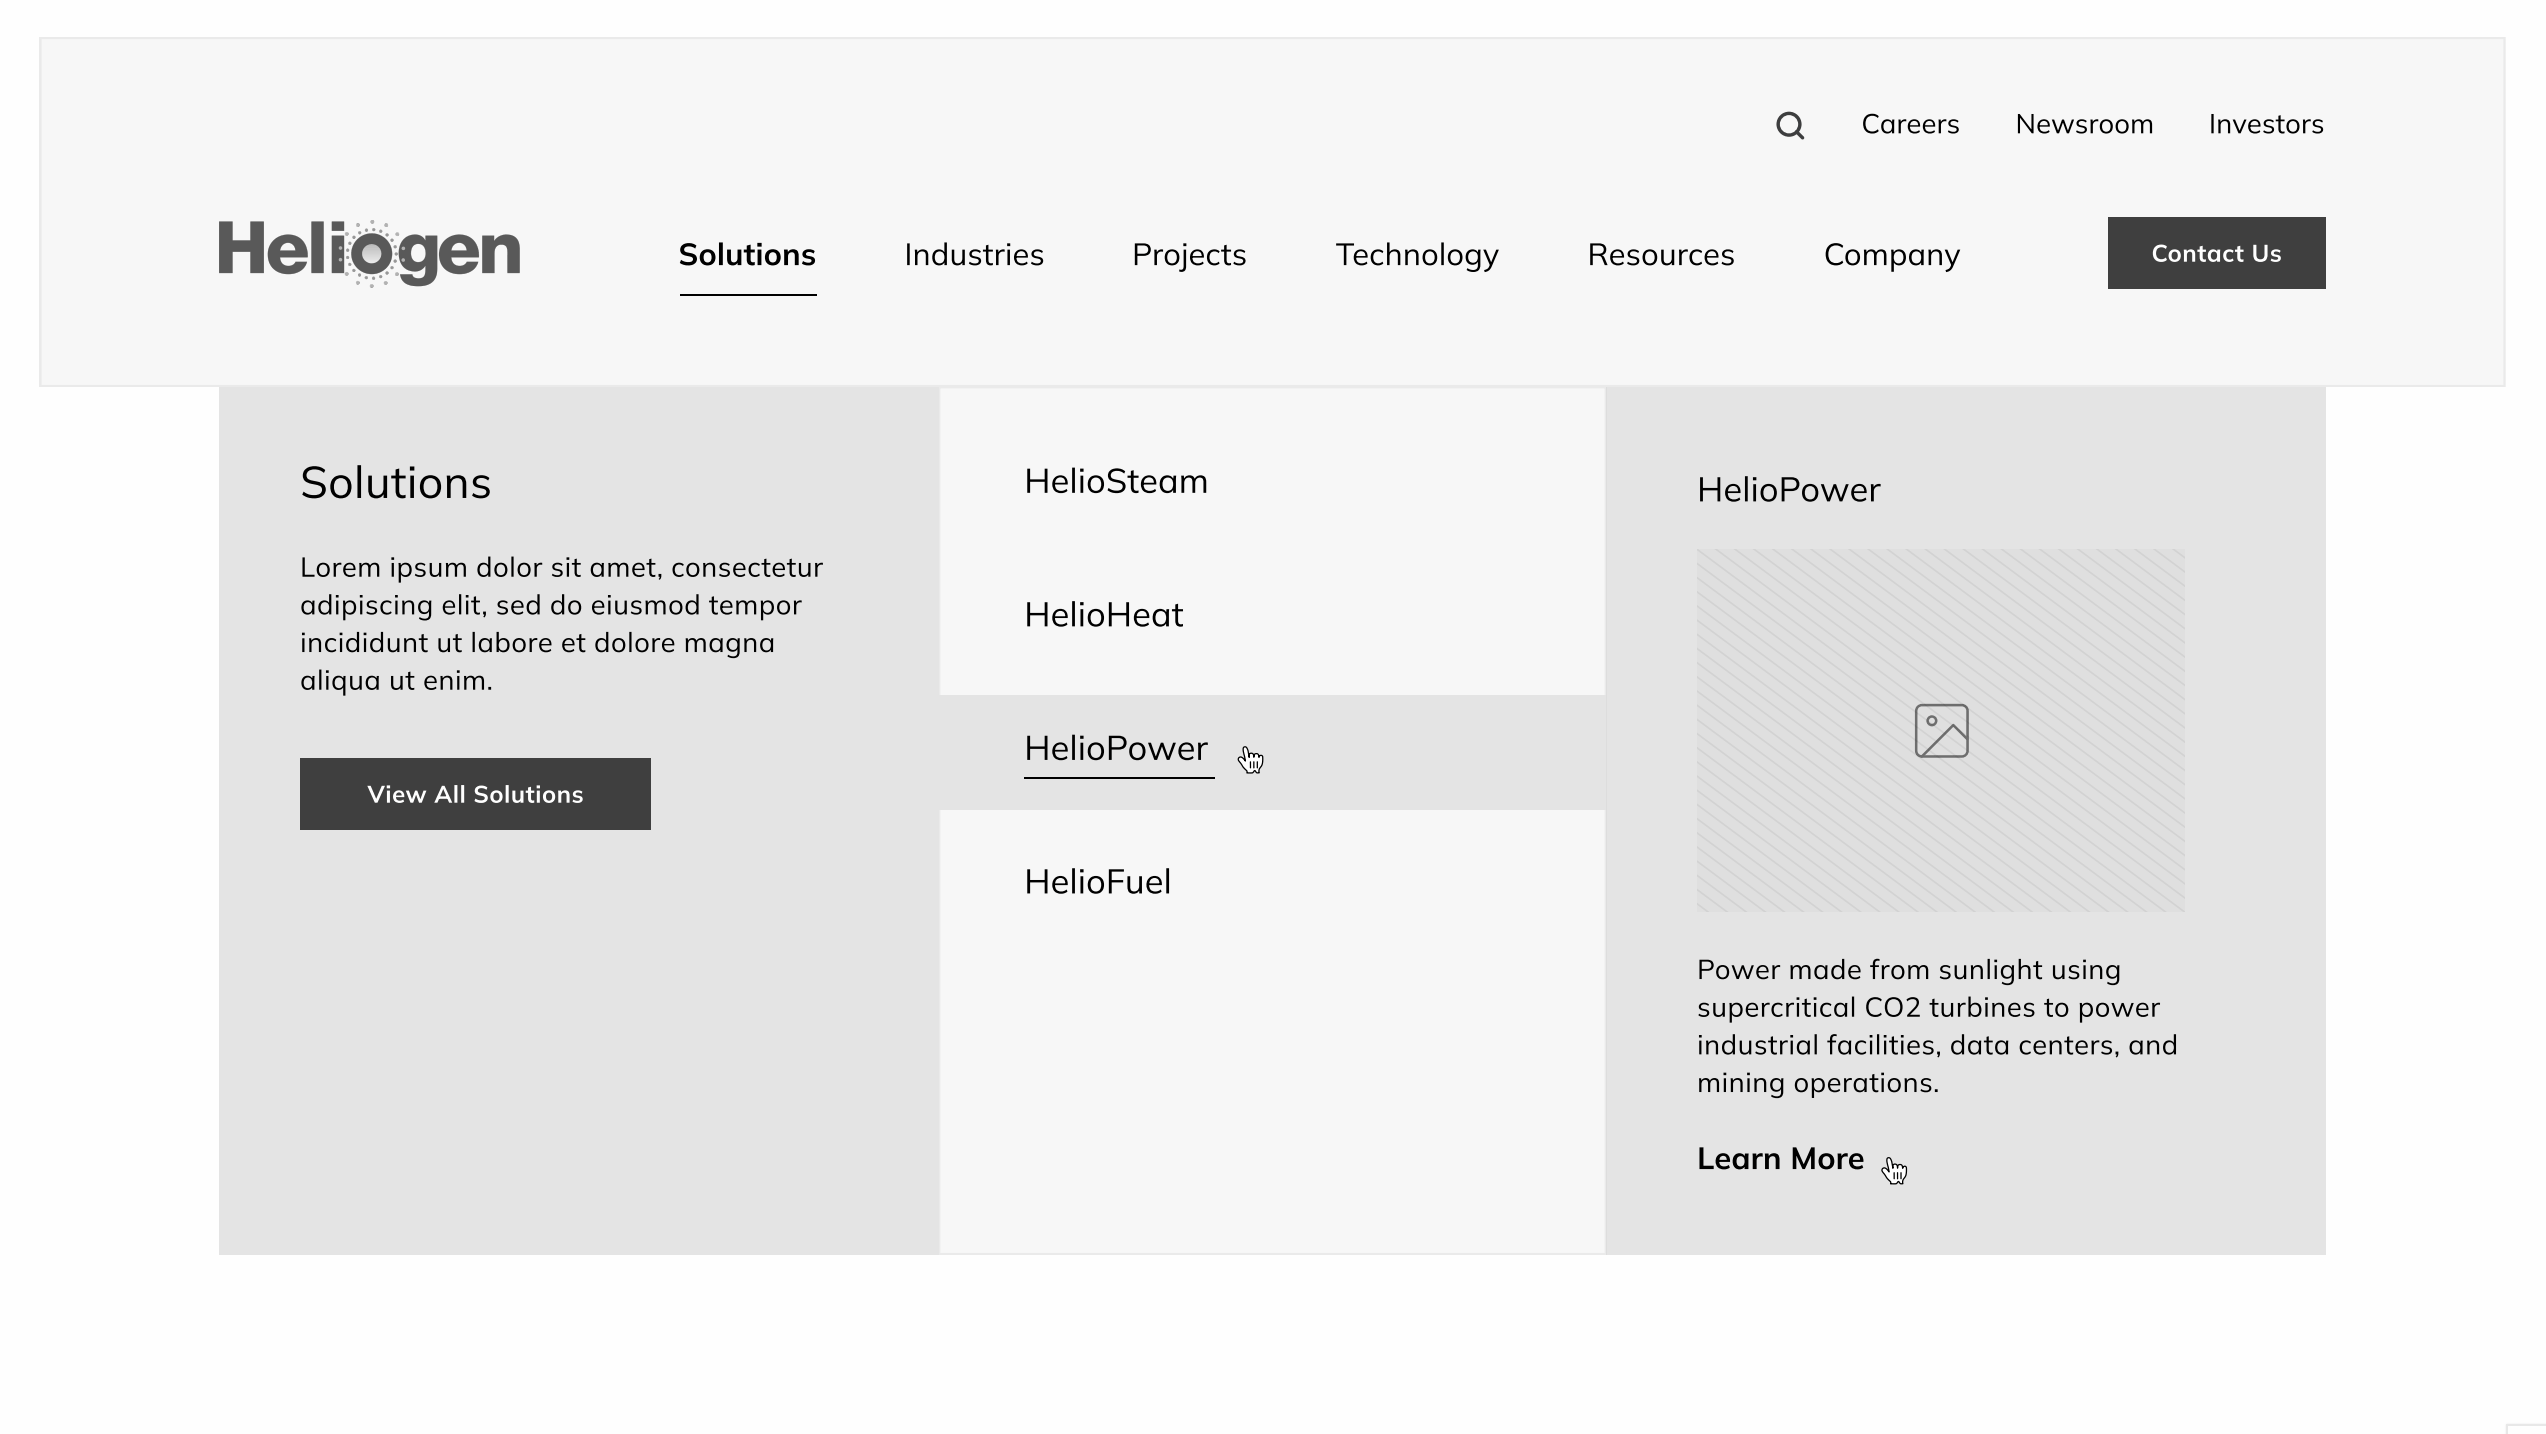Viewport: 2546px width, 1434px height.
Task: Open the Careers link
Action: click(x=1909, y=125)
